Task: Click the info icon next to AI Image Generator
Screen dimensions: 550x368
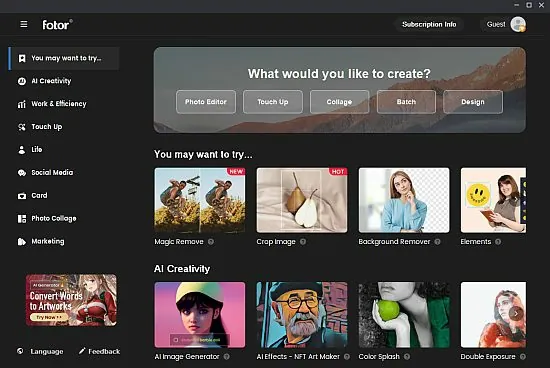Action: coord(227,356)
